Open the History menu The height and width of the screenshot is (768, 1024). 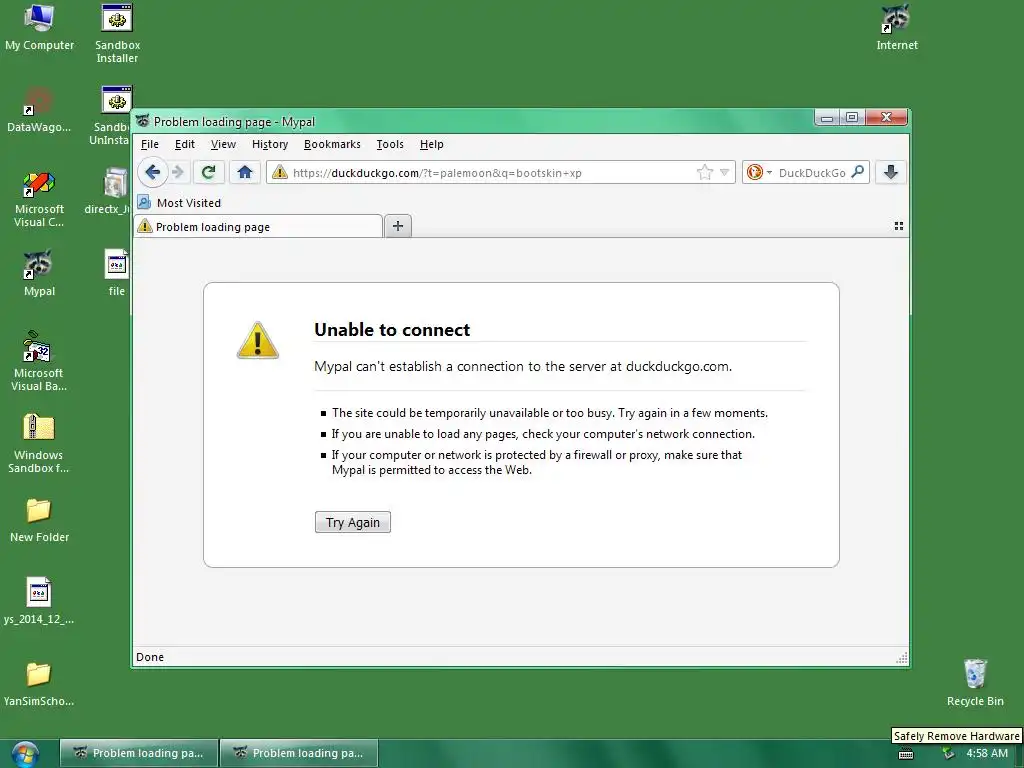pos(270,144)
